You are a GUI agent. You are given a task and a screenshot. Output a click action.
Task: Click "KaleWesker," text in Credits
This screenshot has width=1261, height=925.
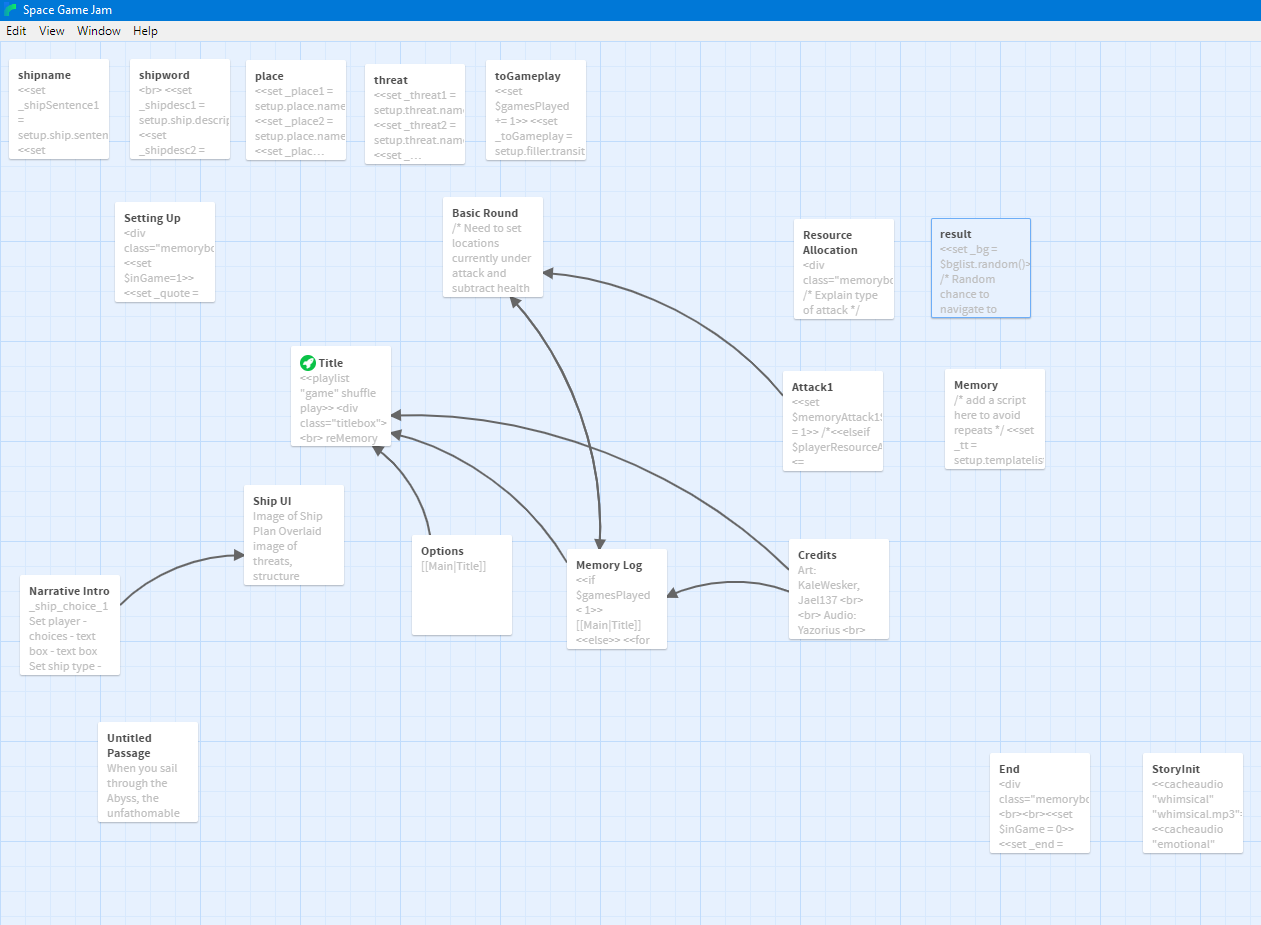pos(829,585)
